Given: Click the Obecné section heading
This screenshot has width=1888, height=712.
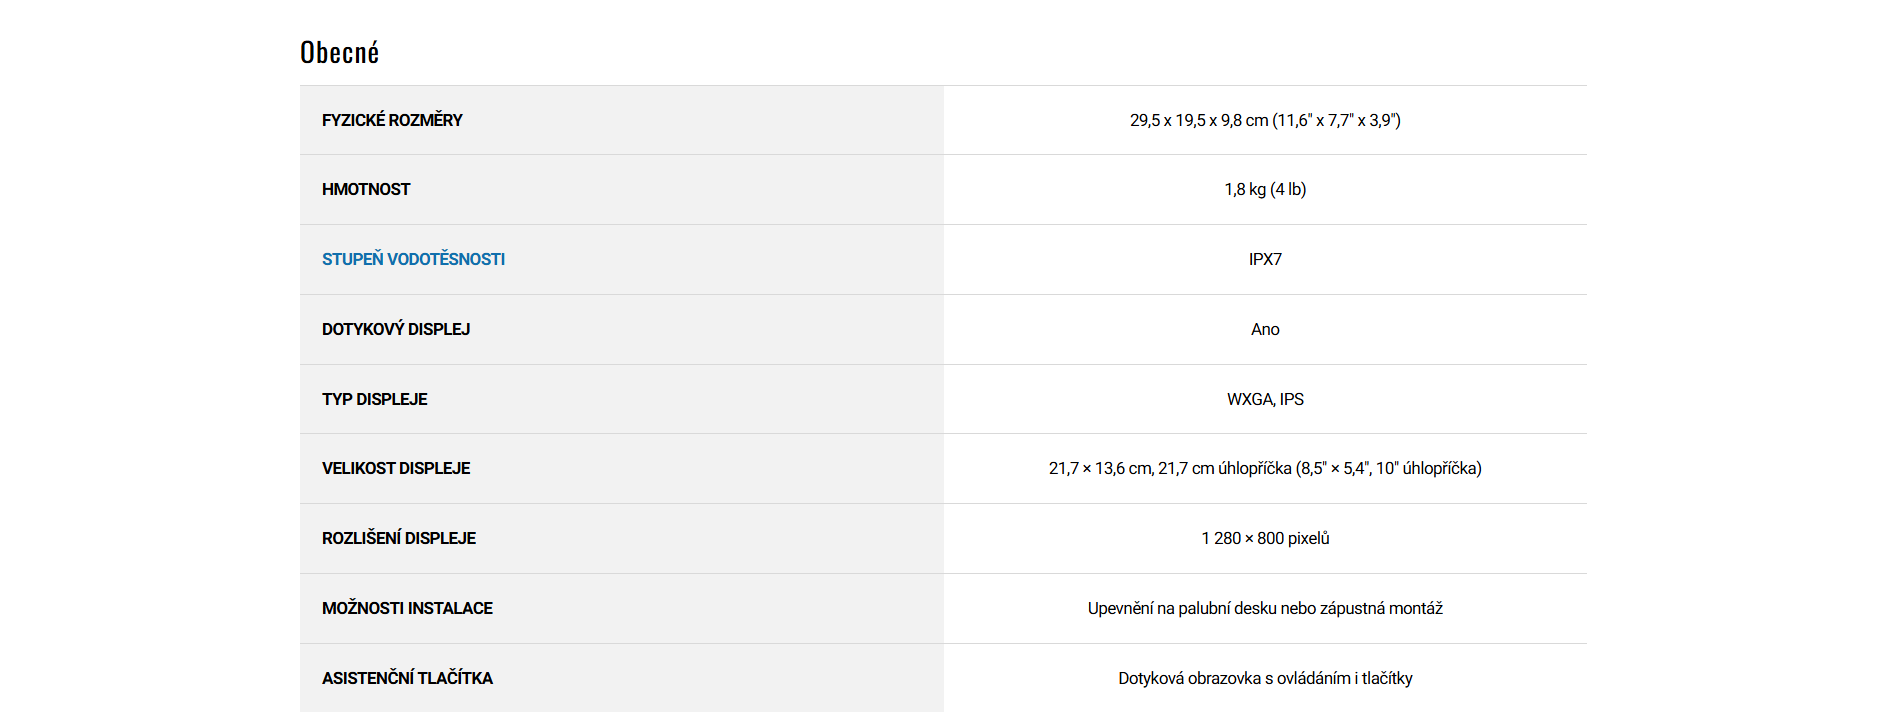Looking at the screenshot, I should (339, 53).
